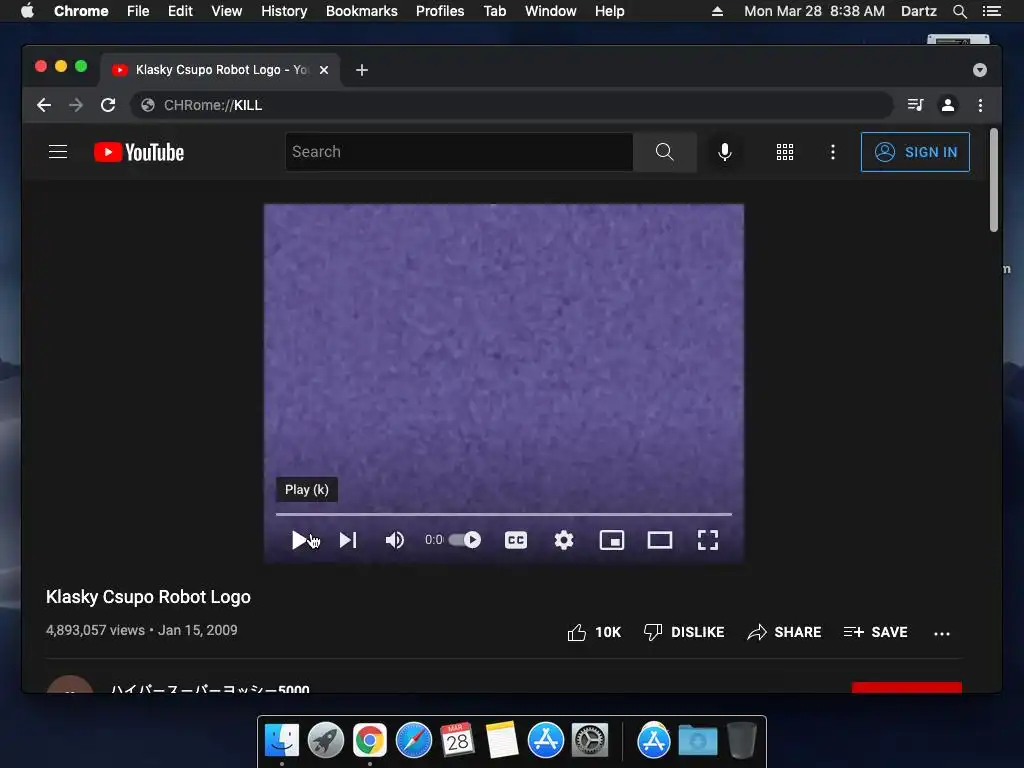Open Chrome profile avatar icon
Image resolution: width=1024 pixels, height=768 pixels.
pyautogui.click(x=948, y=105)
